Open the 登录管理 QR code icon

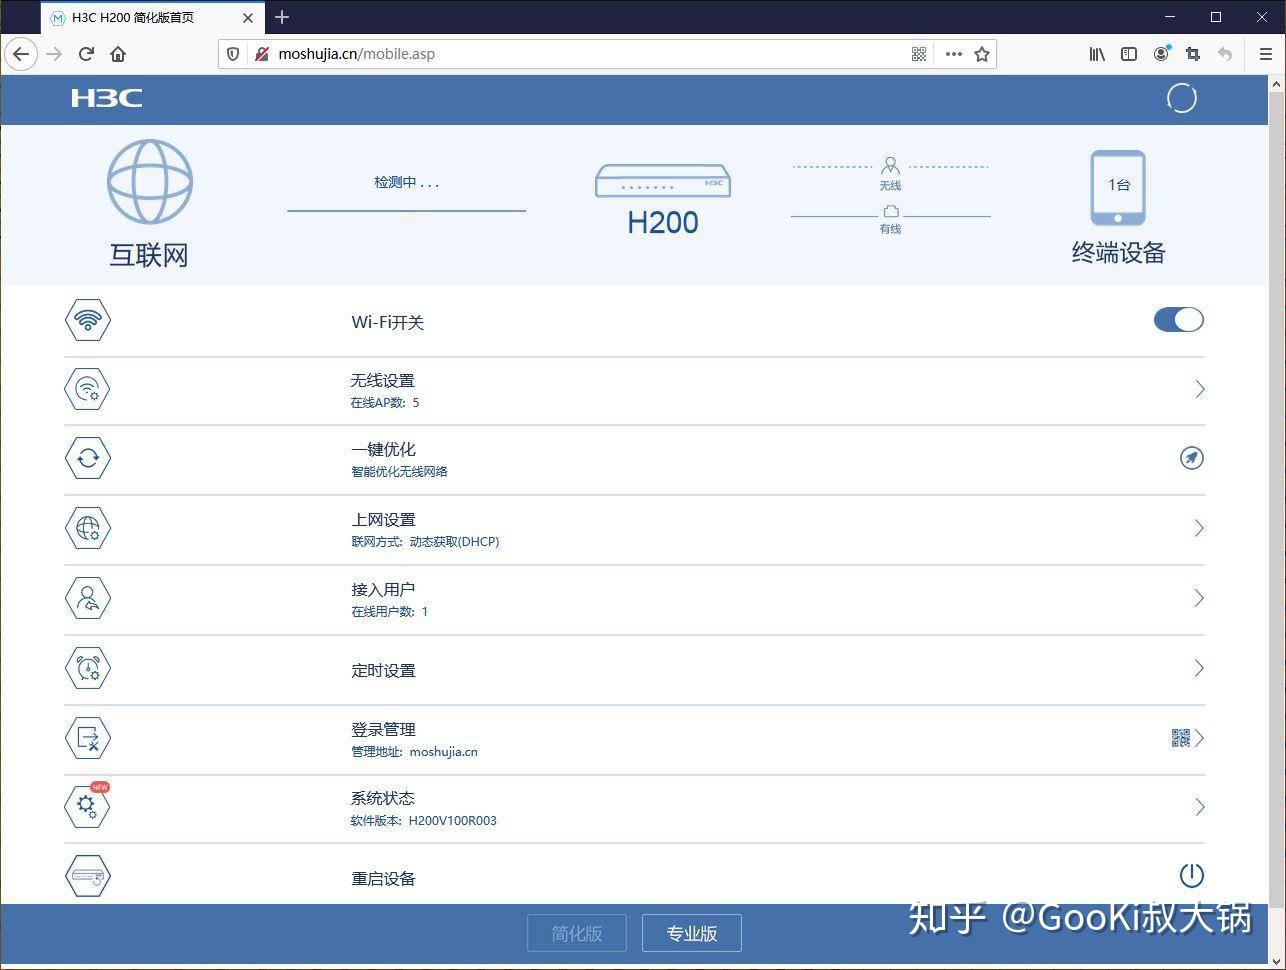(x=1180, y=738)
